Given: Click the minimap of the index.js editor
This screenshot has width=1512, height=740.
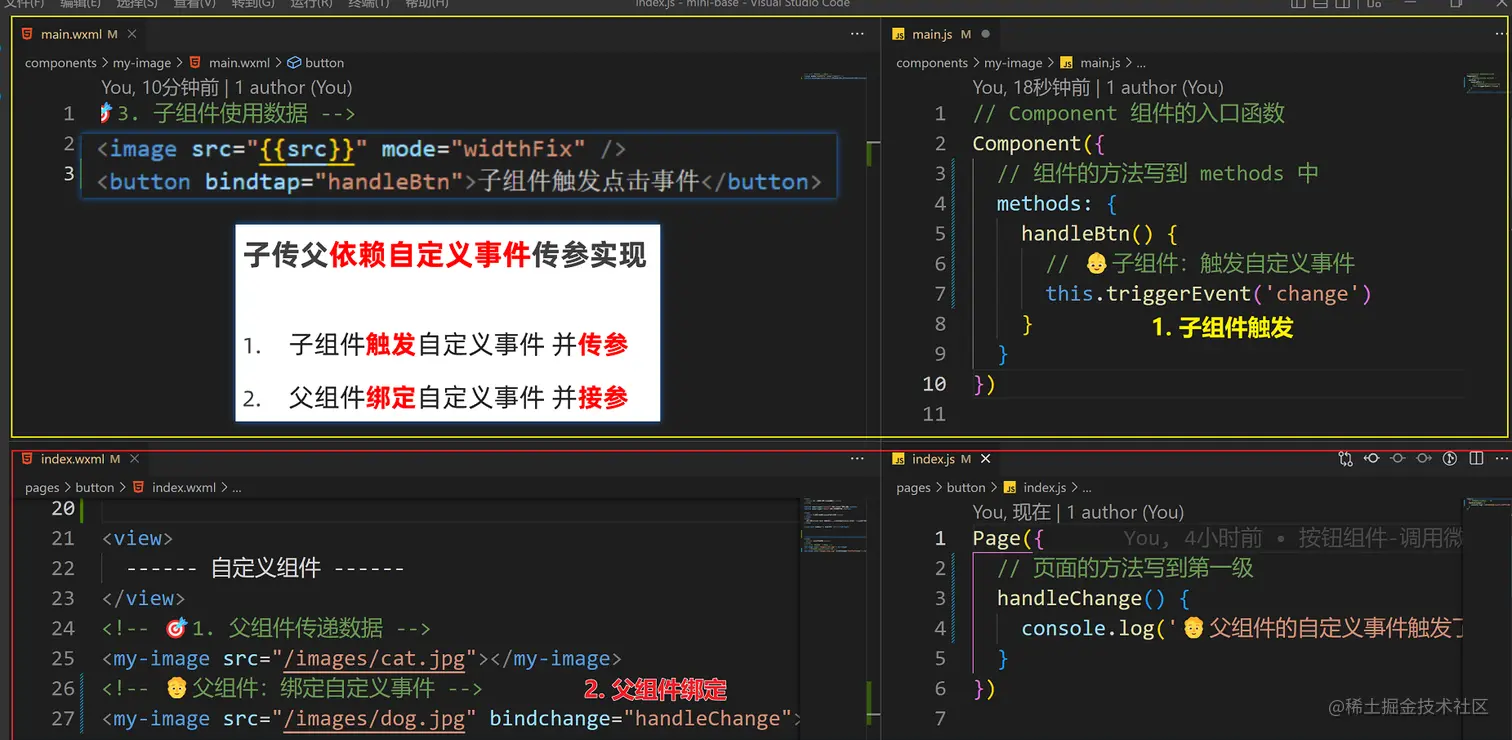Looking at the screenshot, I should 1486,505.
